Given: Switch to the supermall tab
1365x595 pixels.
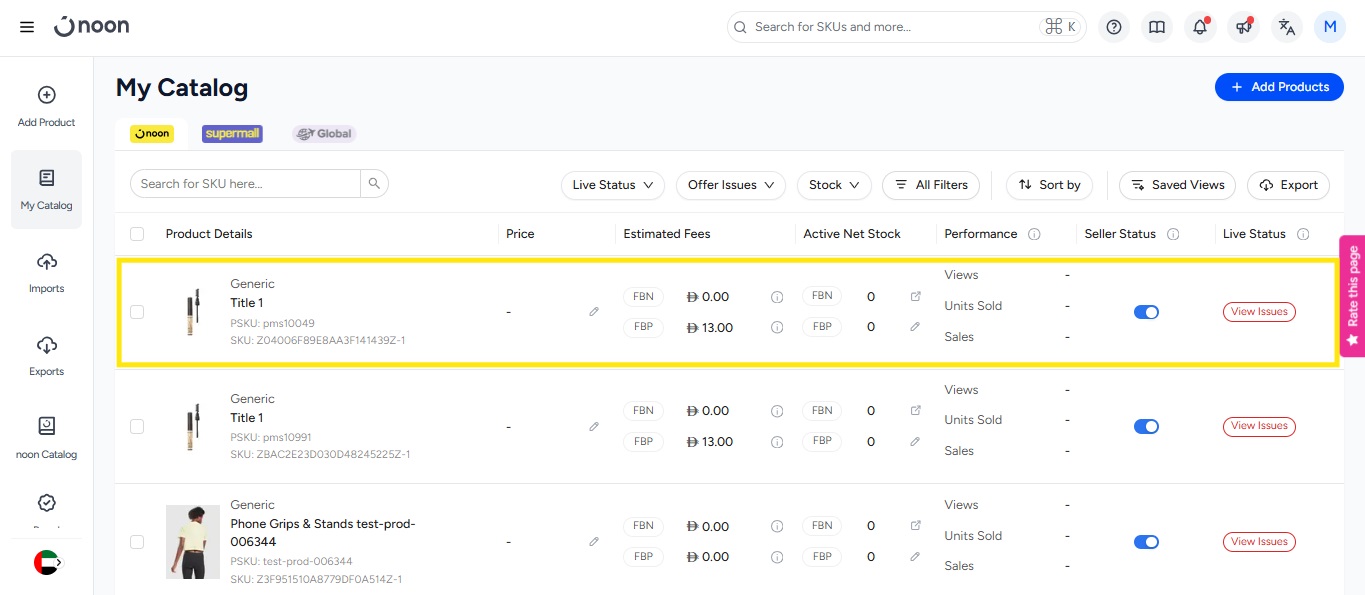Looking at the screenshot, I should point(232,134).
